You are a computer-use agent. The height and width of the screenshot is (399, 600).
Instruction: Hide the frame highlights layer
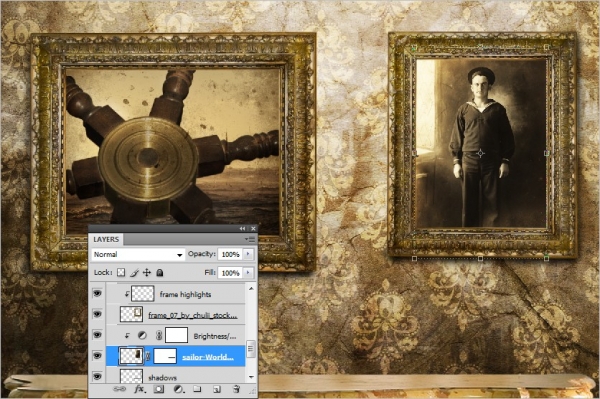pyautogui.click(x=97, y=293)
